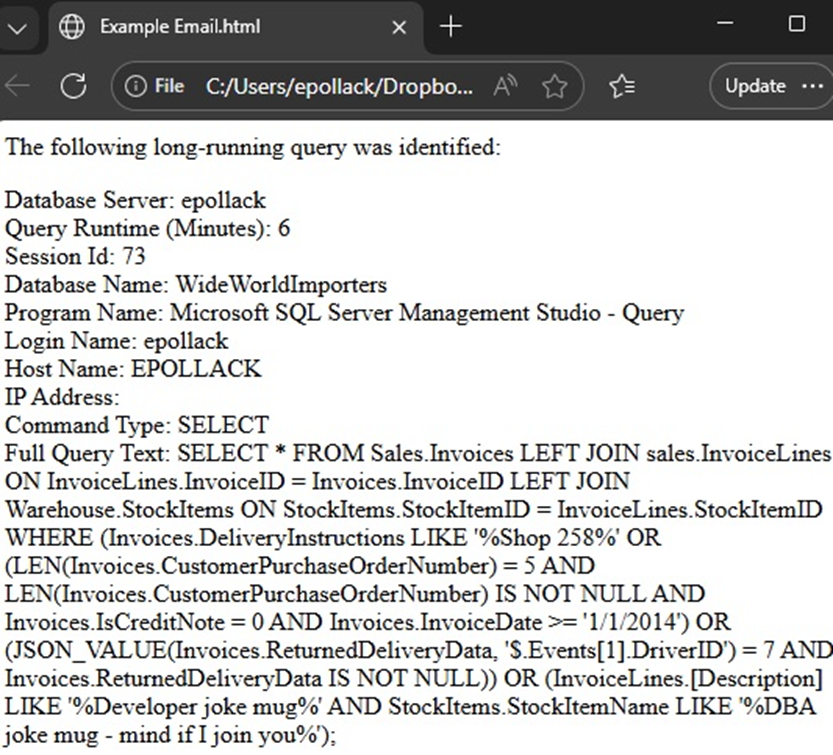This screenshot has width=833, height=755.
Task: Click the Session Id line in the report
Action: tap(73, 255)
